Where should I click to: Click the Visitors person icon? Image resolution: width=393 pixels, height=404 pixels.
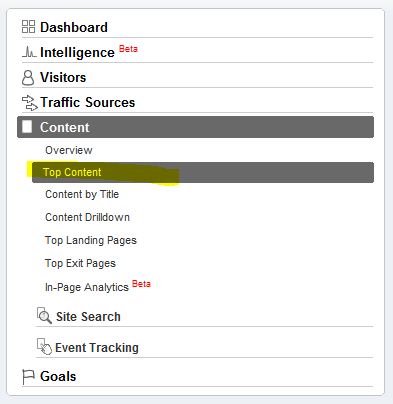pos(28,78)
